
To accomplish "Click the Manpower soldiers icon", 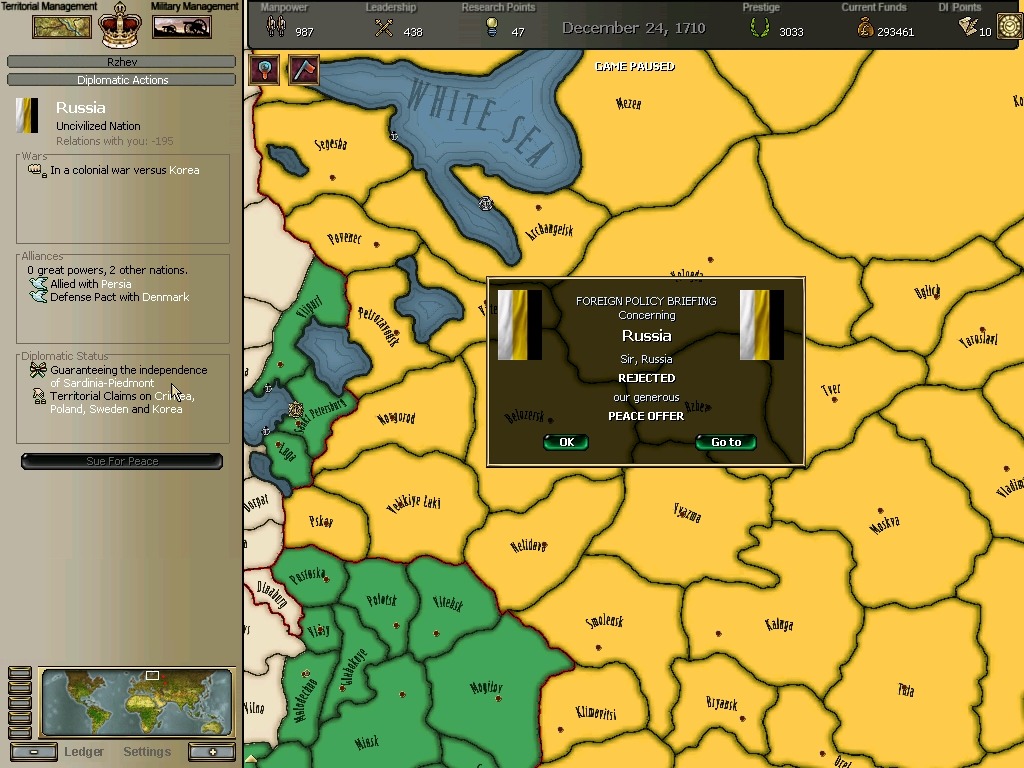I will [276, 27].
